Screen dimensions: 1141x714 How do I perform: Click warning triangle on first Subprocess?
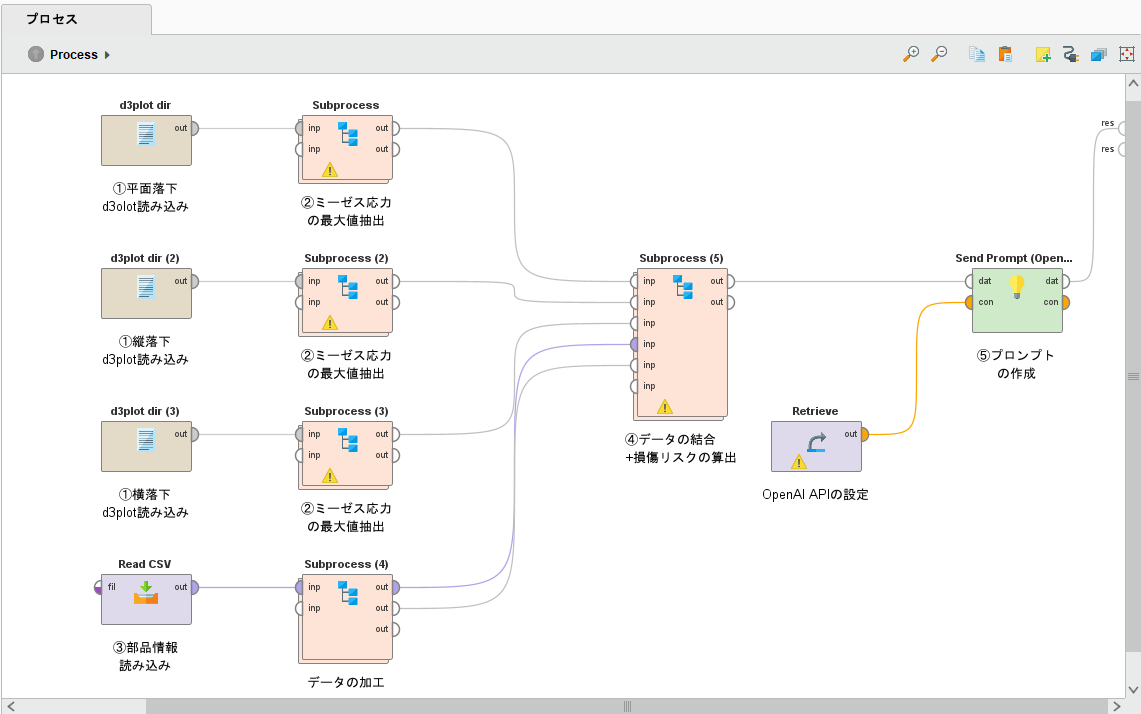(330, 170)
